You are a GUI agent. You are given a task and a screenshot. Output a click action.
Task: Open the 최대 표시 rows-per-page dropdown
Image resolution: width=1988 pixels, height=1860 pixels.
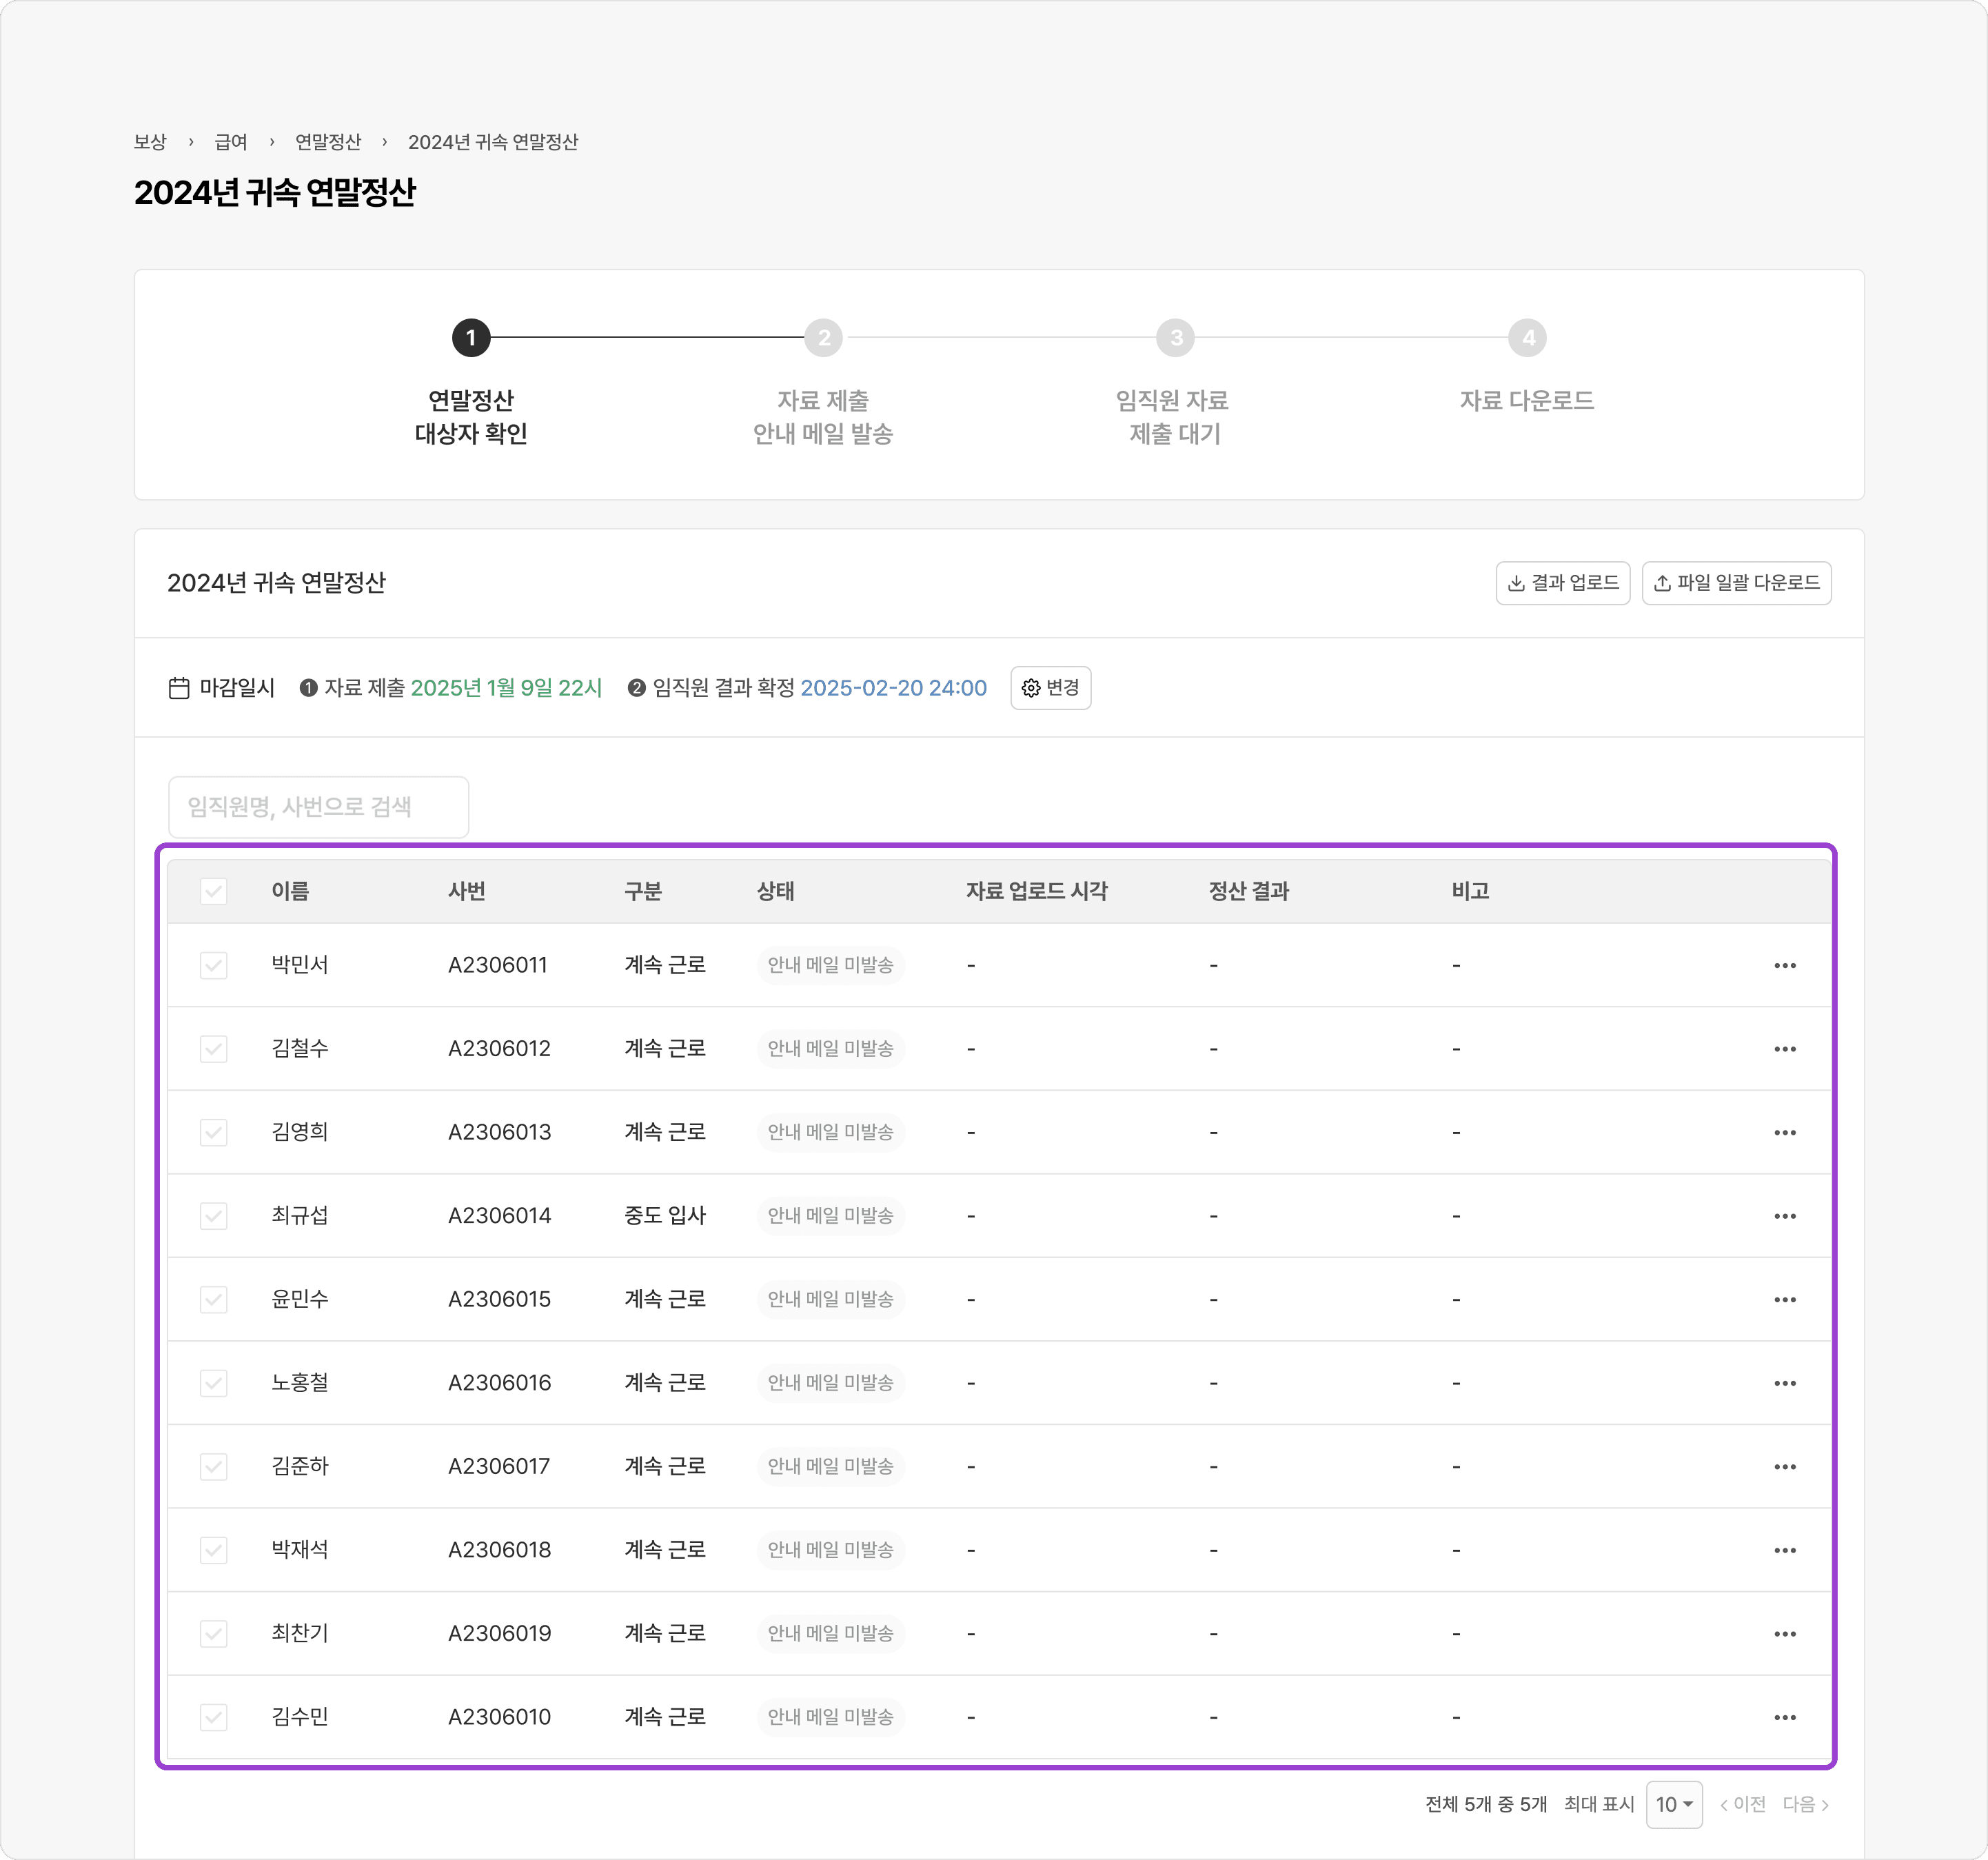(1673, 1804)
